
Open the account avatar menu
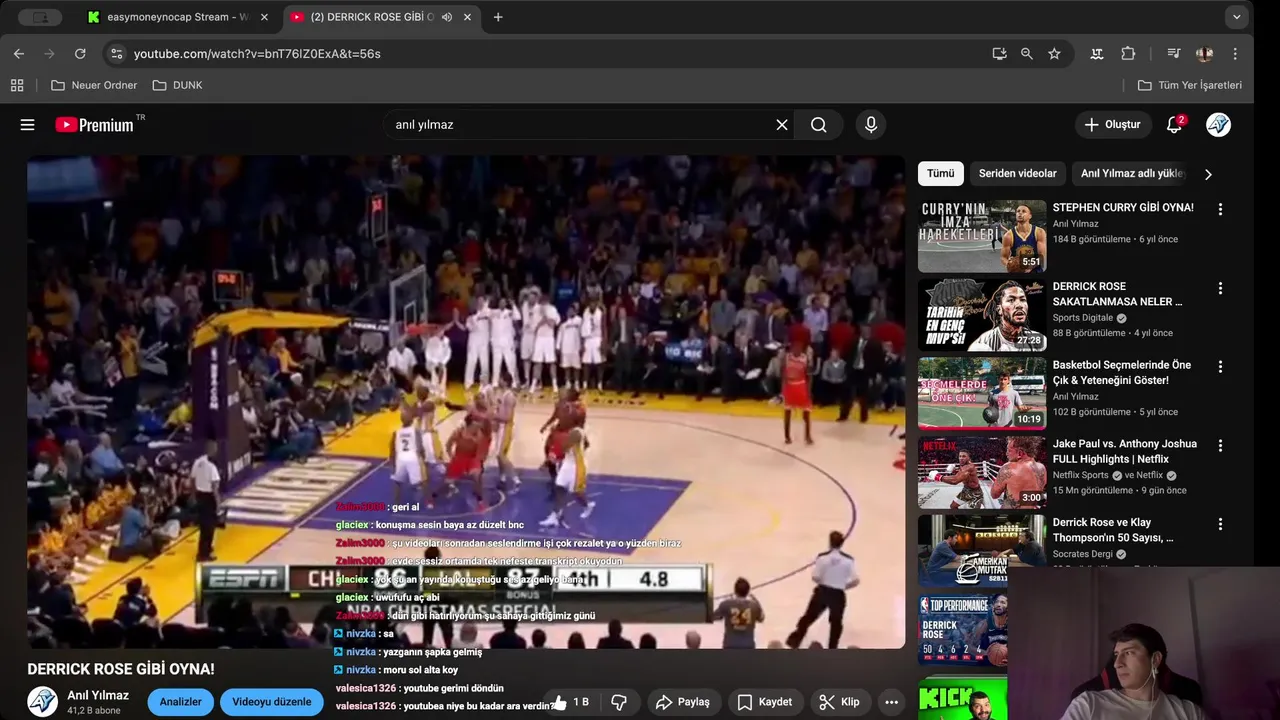(1218, 125)
